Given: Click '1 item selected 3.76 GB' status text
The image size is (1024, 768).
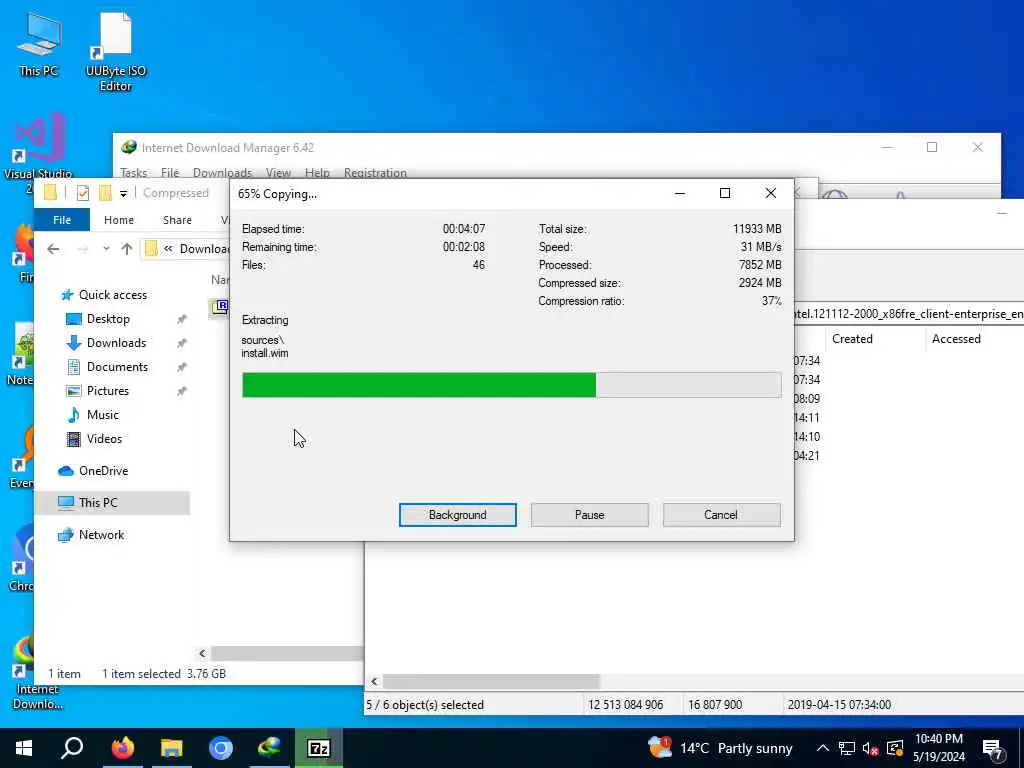Looking at the screenshot, I should coord(164,674).
